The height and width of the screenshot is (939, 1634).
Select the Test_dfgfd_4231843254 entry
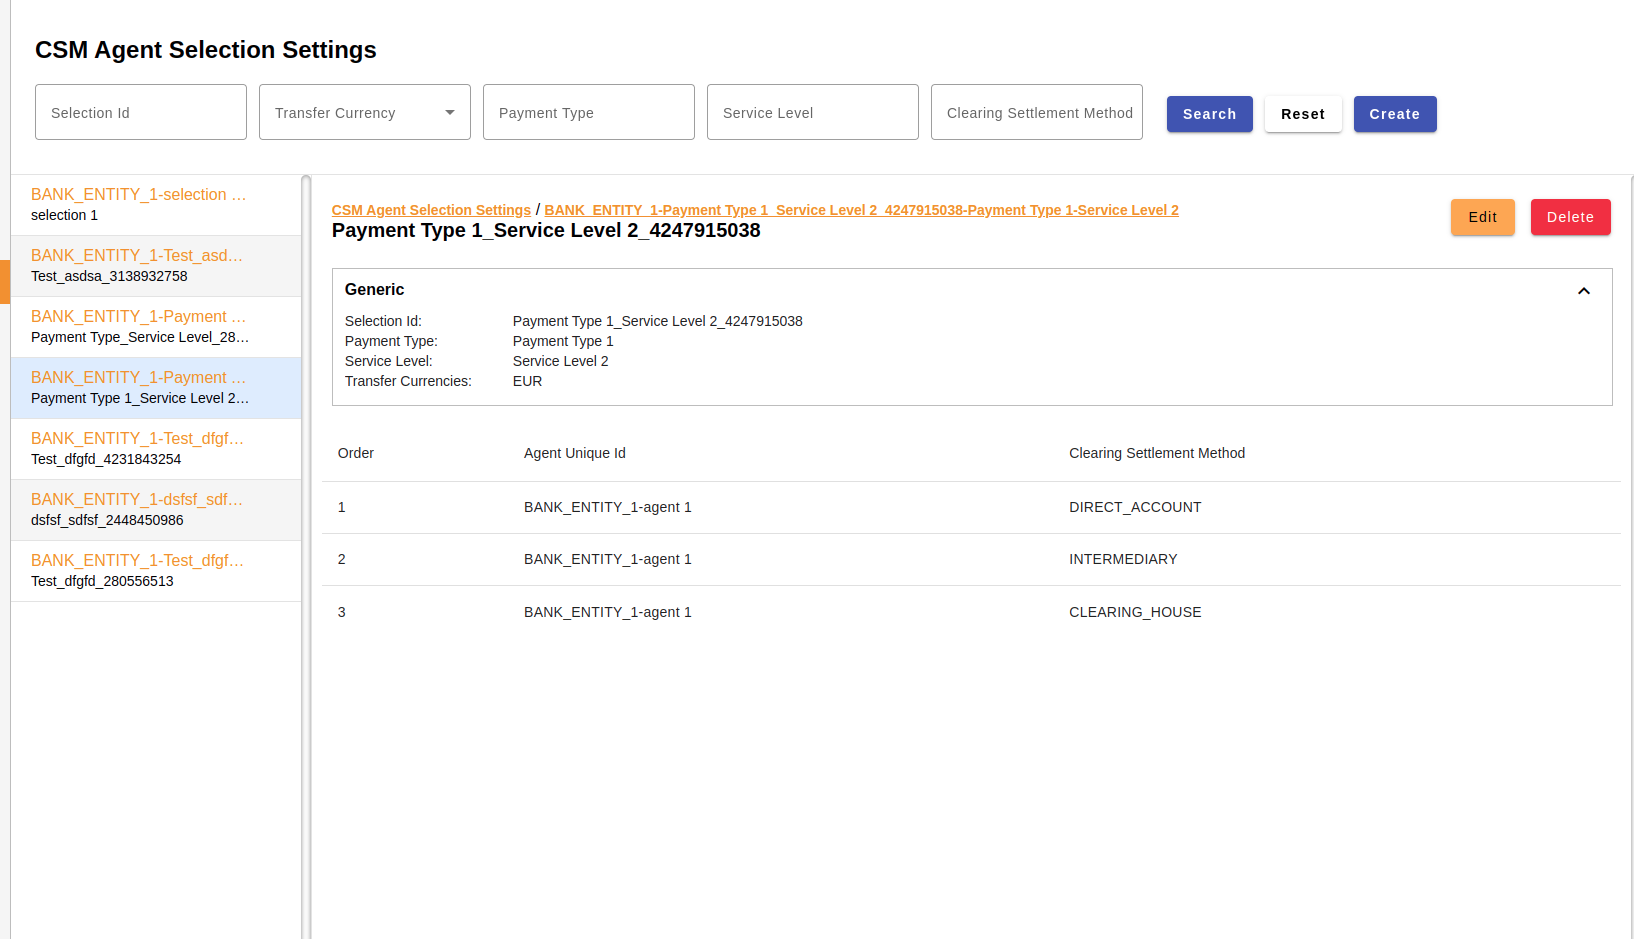(x=155, y=449)
